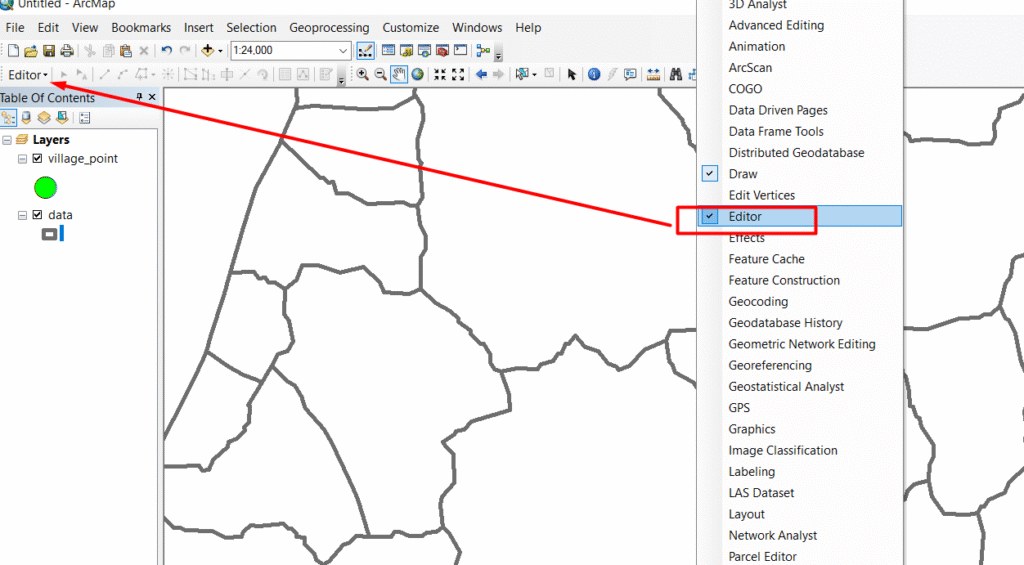Open the ArcToolbox window

[x=442, y=50]
